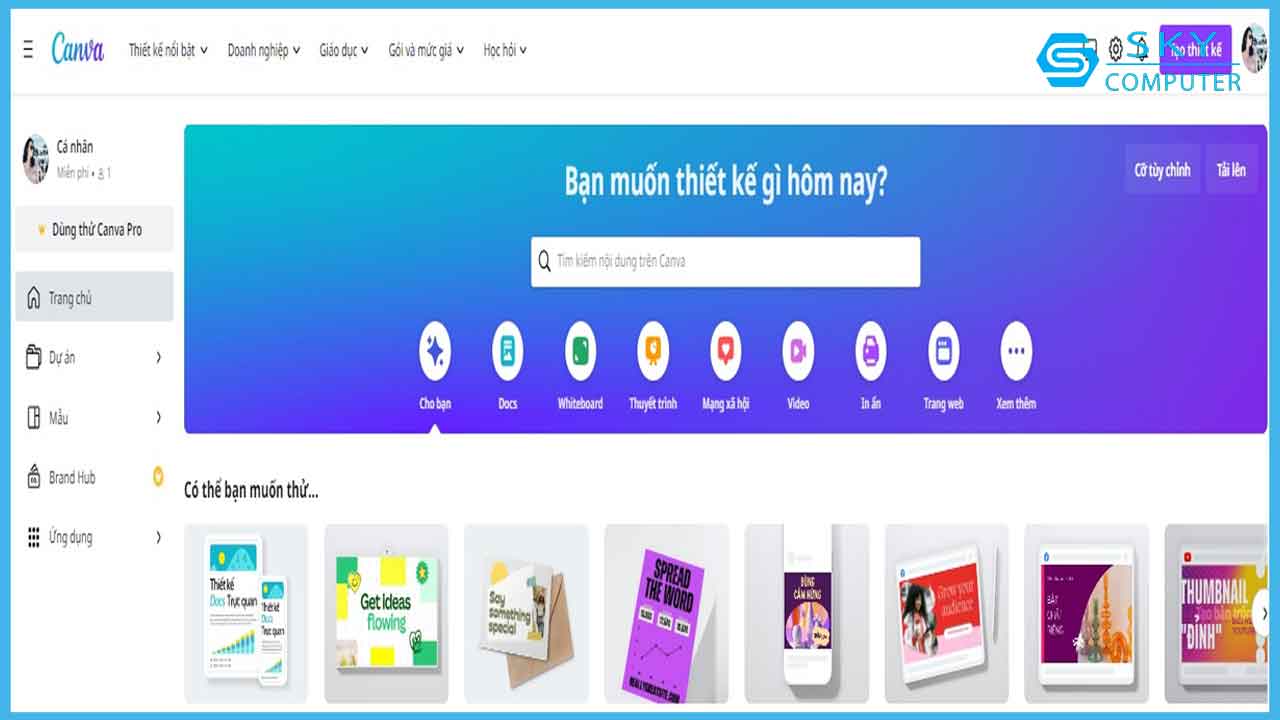This screenshot has width=1280, height=720.
Task: Click the Cỡ tùy chỉnh button
Action: tap(1162, 170)
